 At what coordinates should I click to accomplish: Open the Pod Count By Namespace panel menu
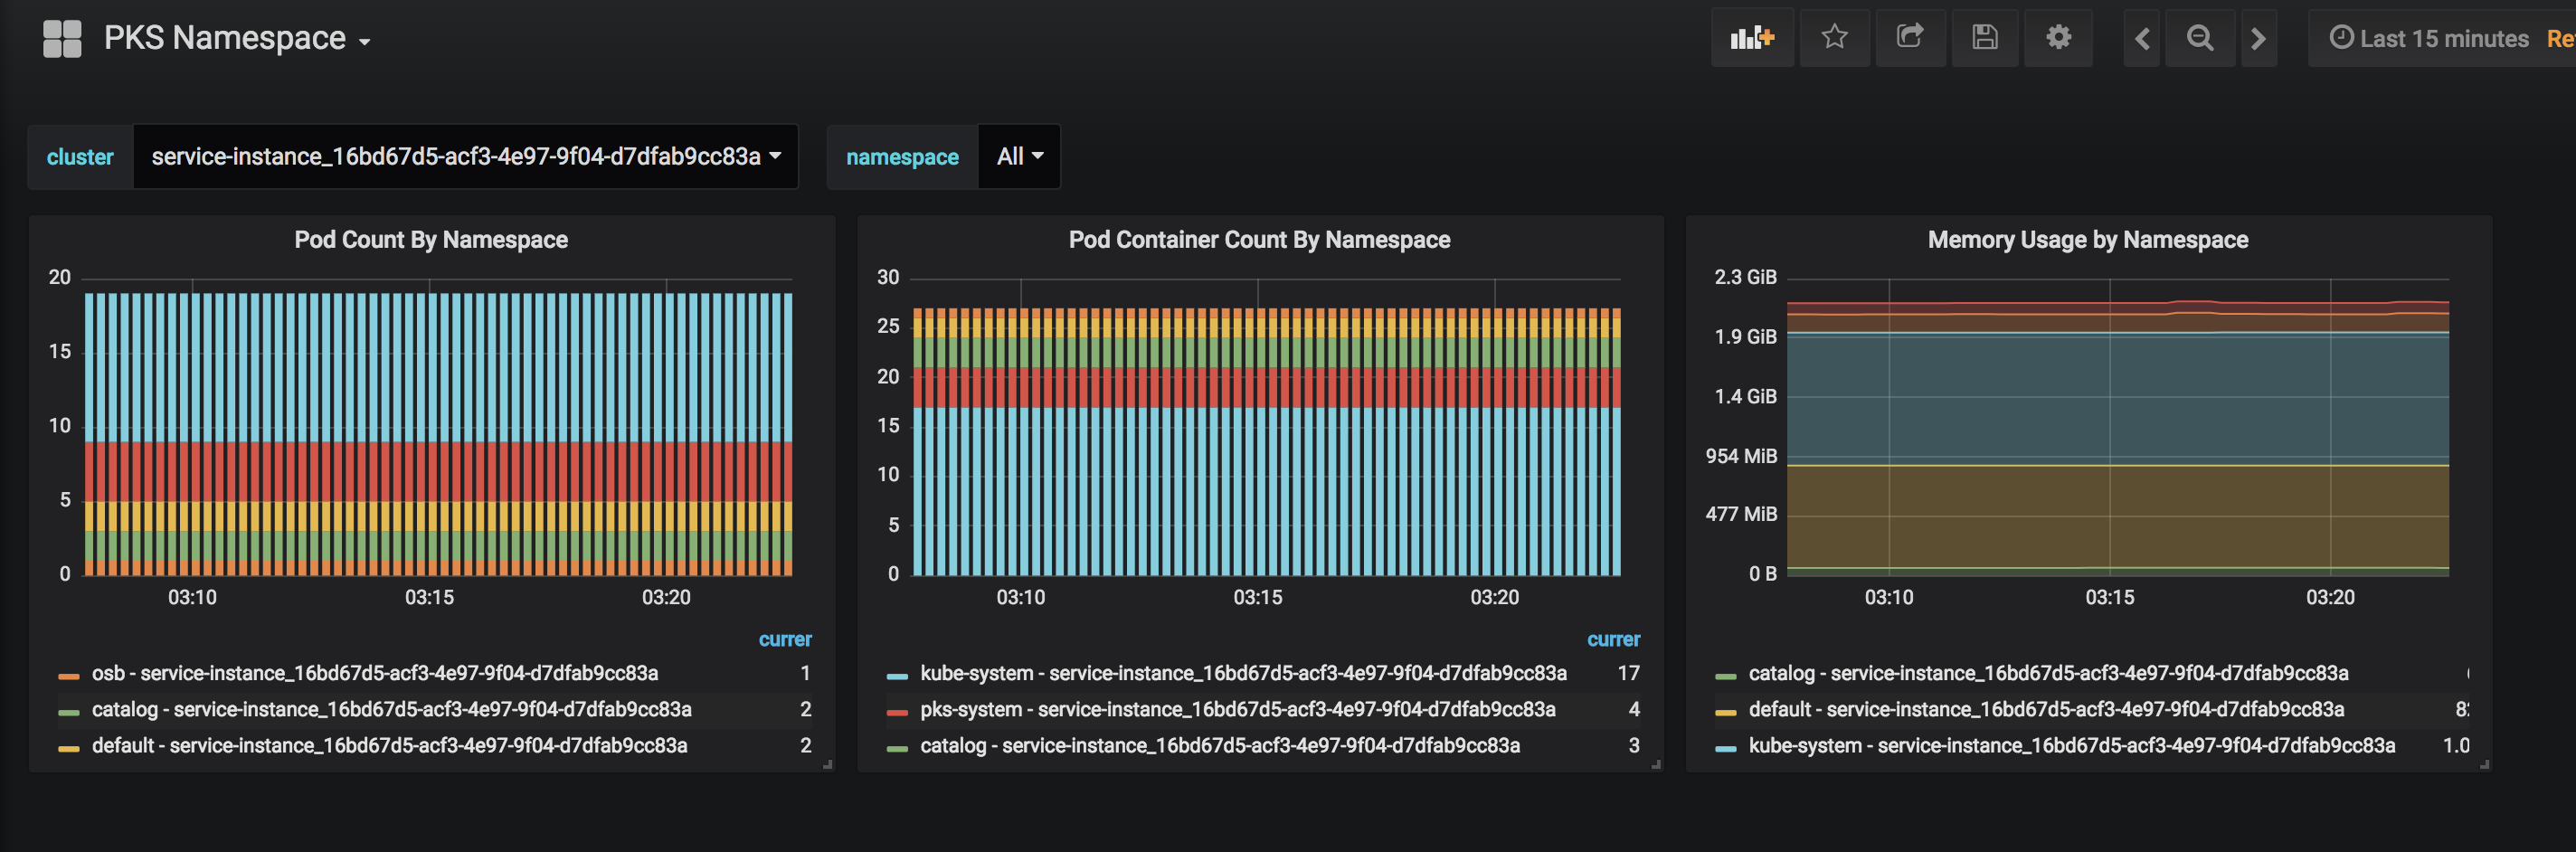click(x=431, y=239)
